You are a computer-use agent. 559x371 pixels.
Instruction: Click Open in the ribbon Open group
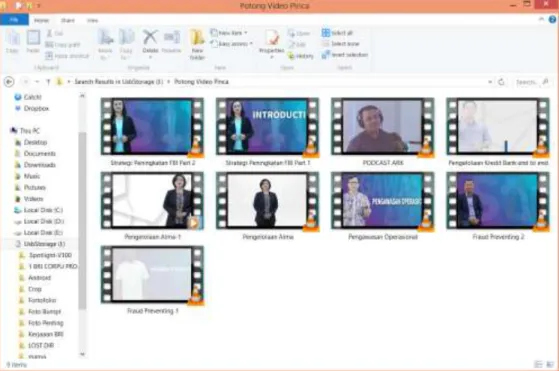point(299,33)
